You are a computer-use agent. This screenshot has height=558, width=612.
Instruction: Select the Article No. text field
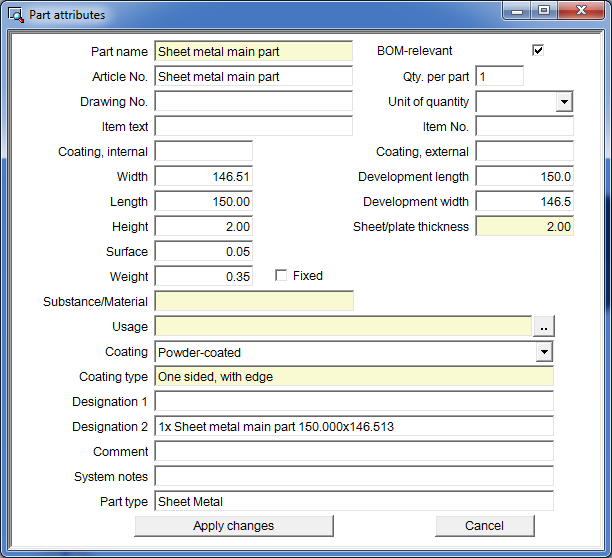point(253,76)
